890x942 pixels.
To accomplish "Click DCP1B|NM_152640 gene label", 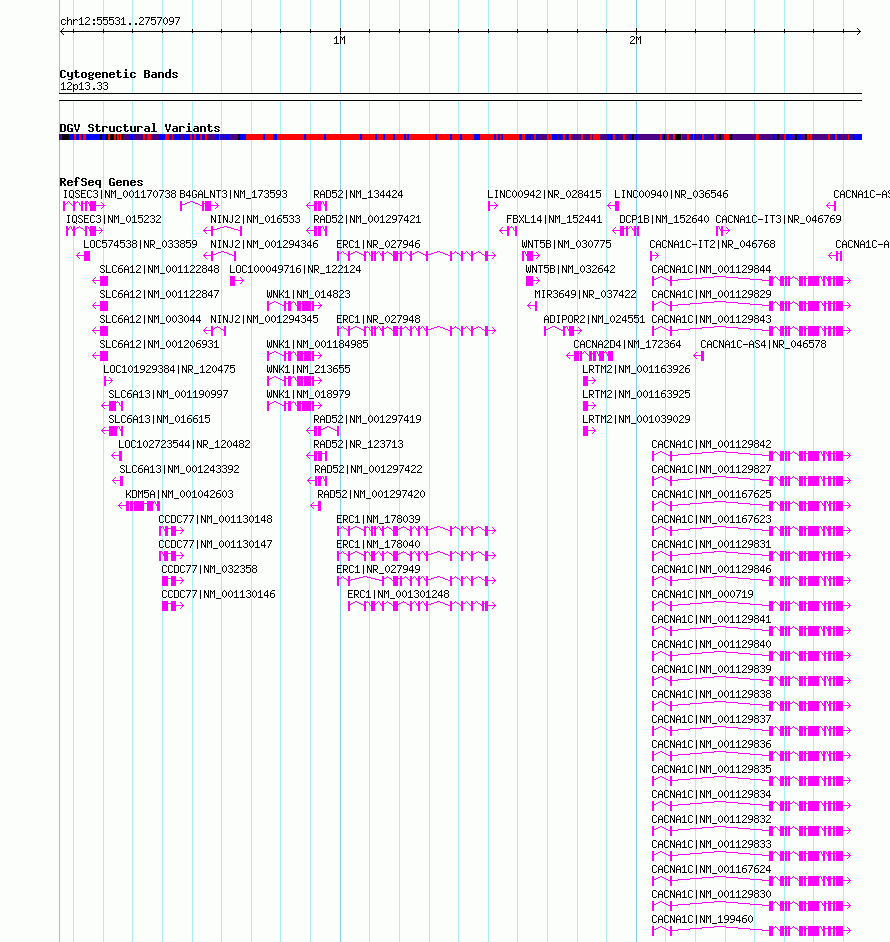I will point(664,219).
